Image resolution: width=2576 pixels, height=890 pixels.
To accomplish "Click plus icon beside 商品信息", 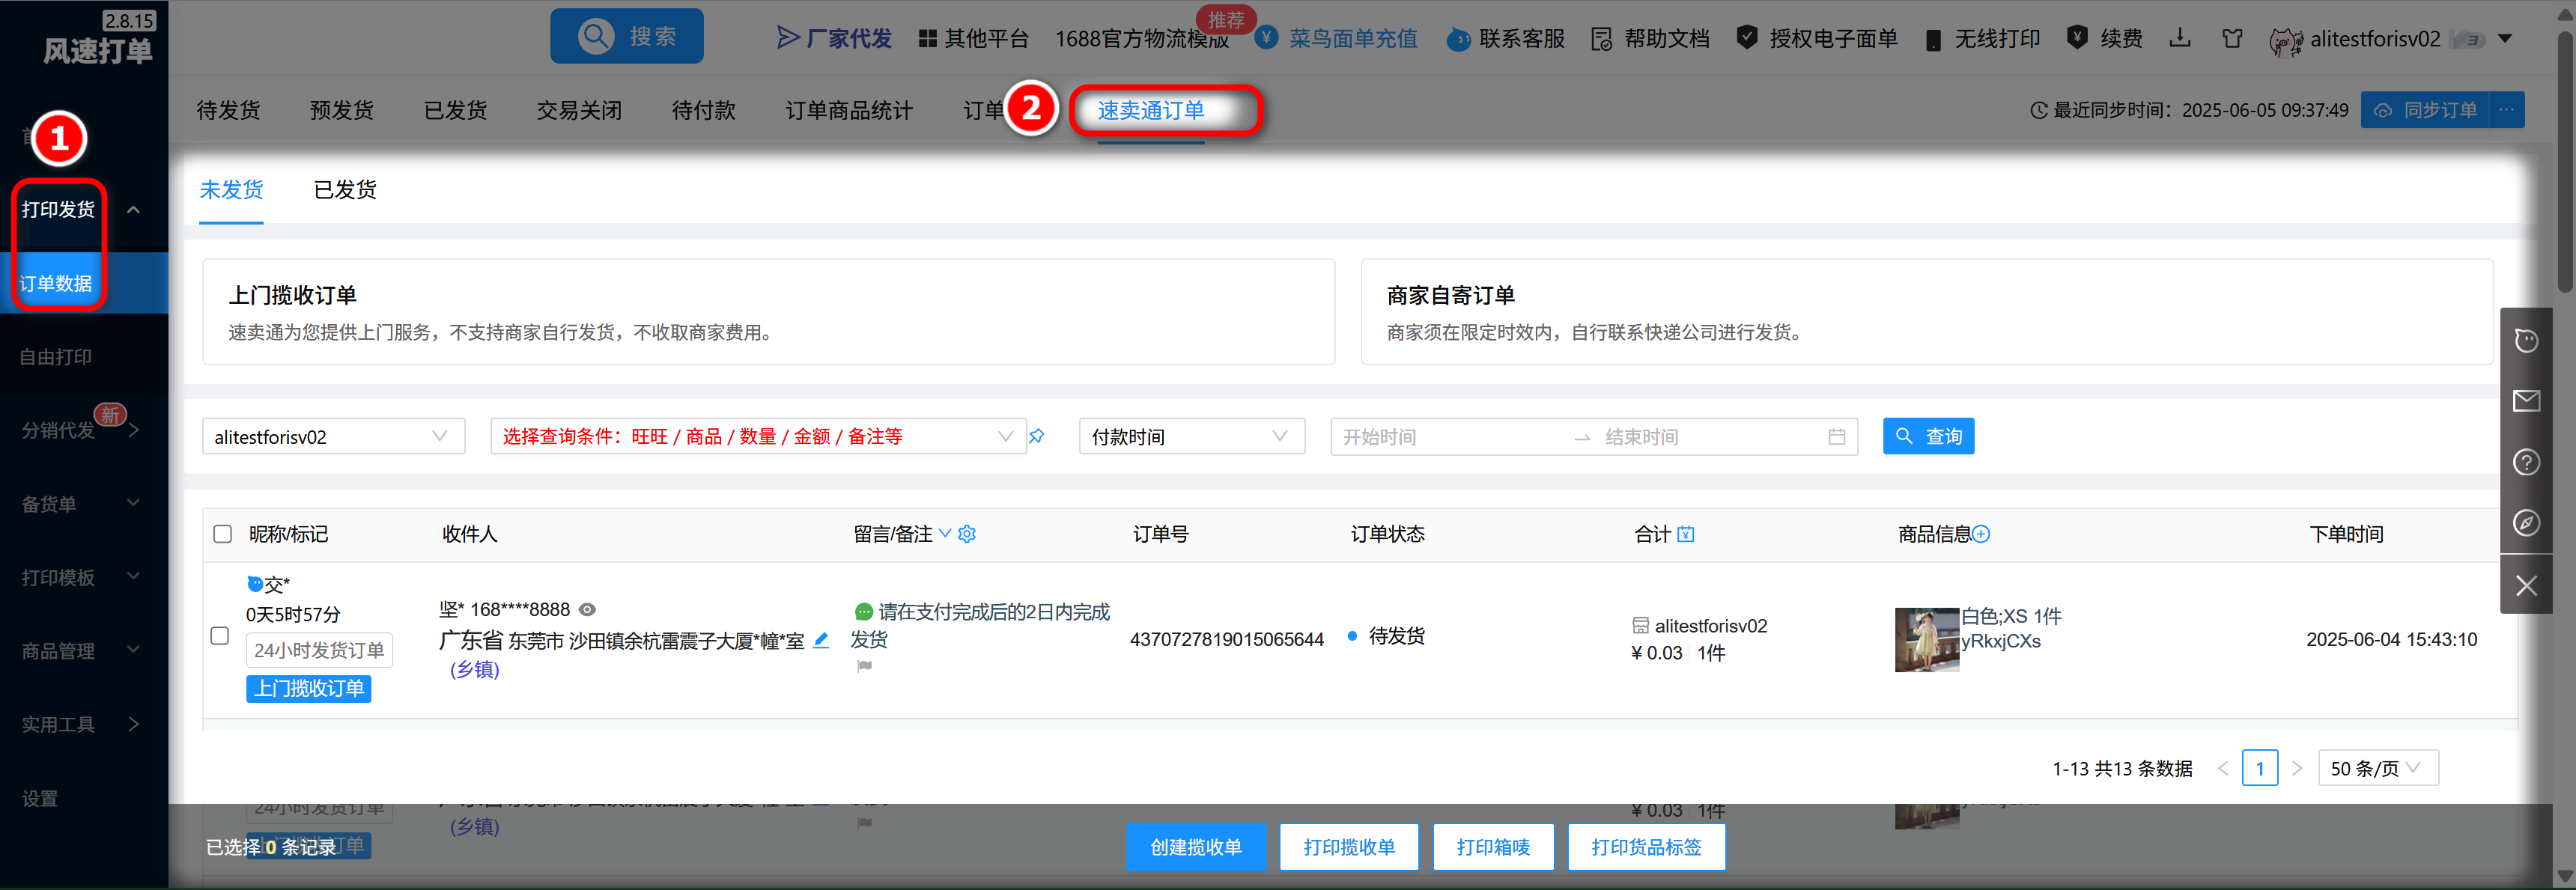I will pyautogui.click(x=1980, y=534).
